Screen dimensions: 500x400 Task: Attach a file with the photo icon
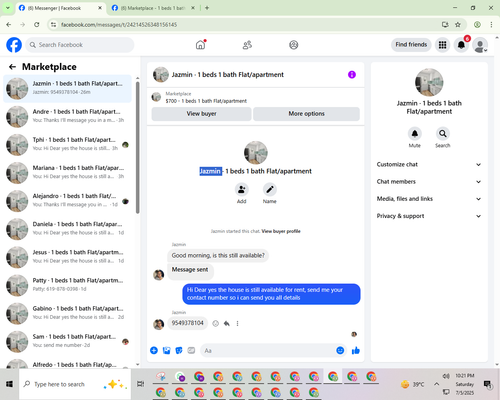tap(166, 350)
